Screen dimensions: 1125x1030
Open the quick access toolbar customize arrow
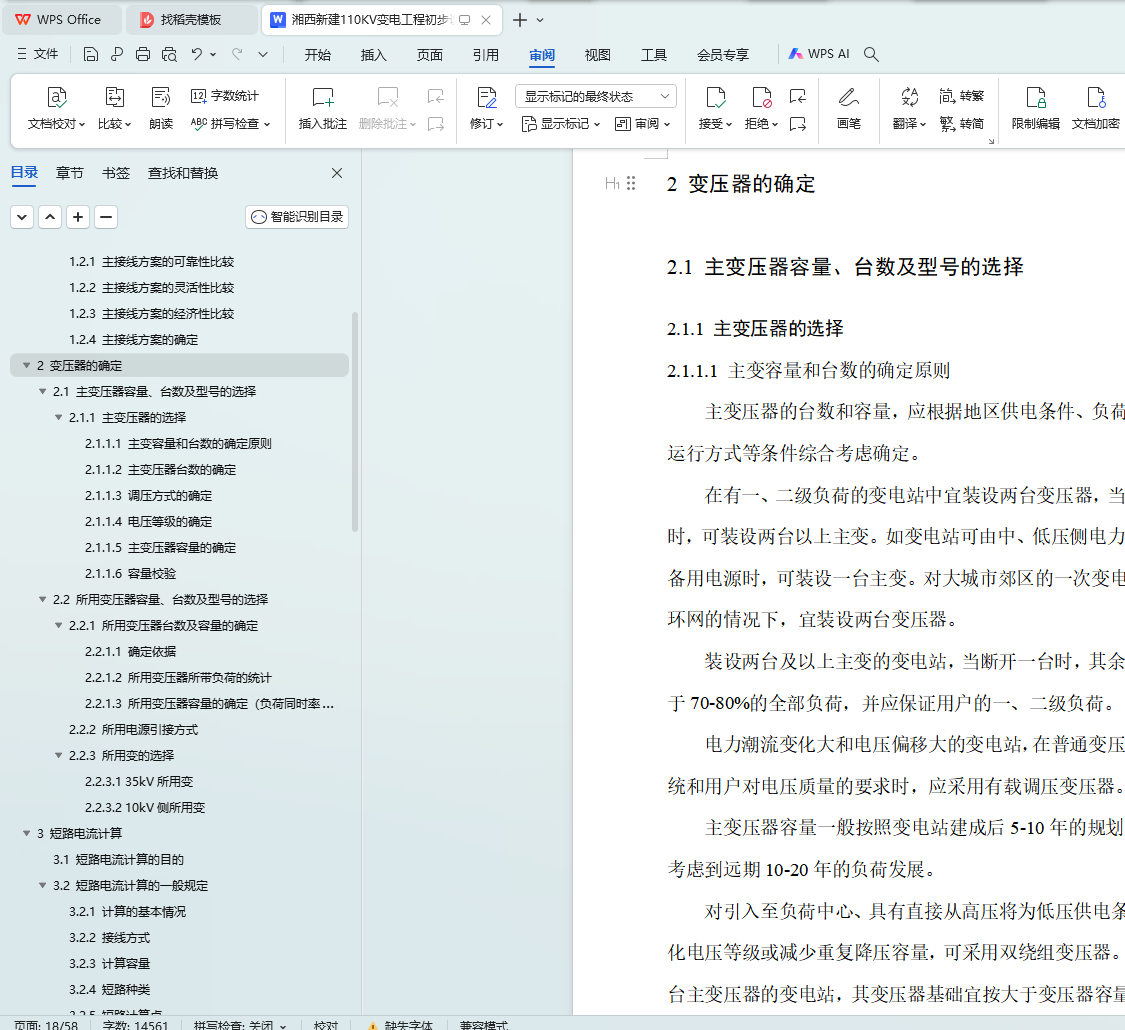click(x=263, y=54)
